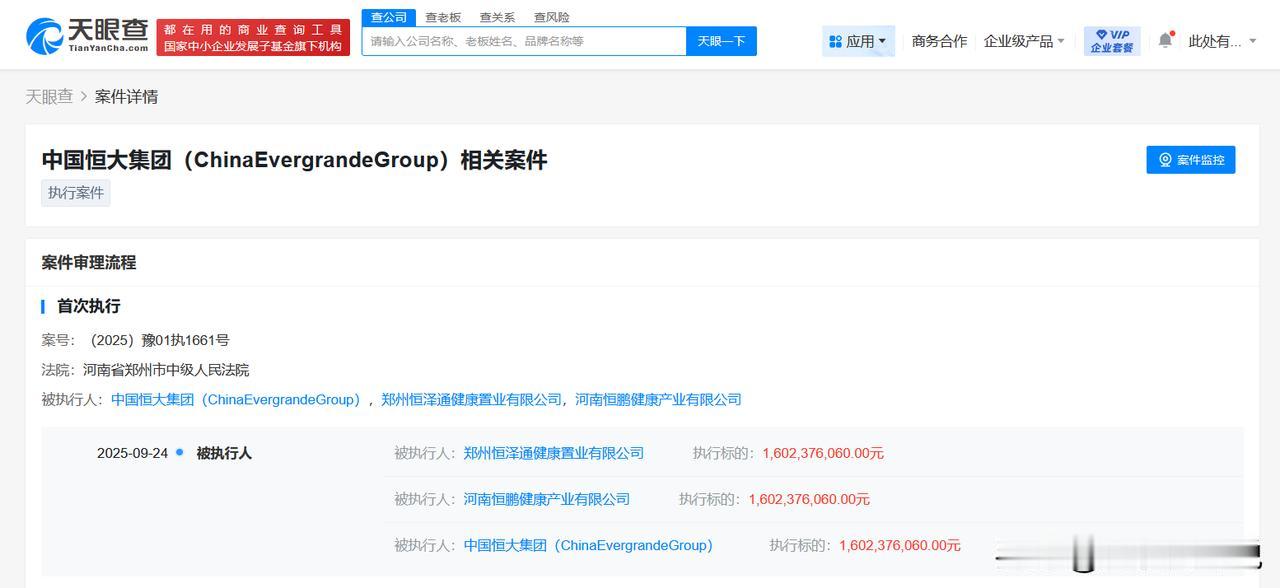Click the 首次执行 section heading

[x=88, y=306]
